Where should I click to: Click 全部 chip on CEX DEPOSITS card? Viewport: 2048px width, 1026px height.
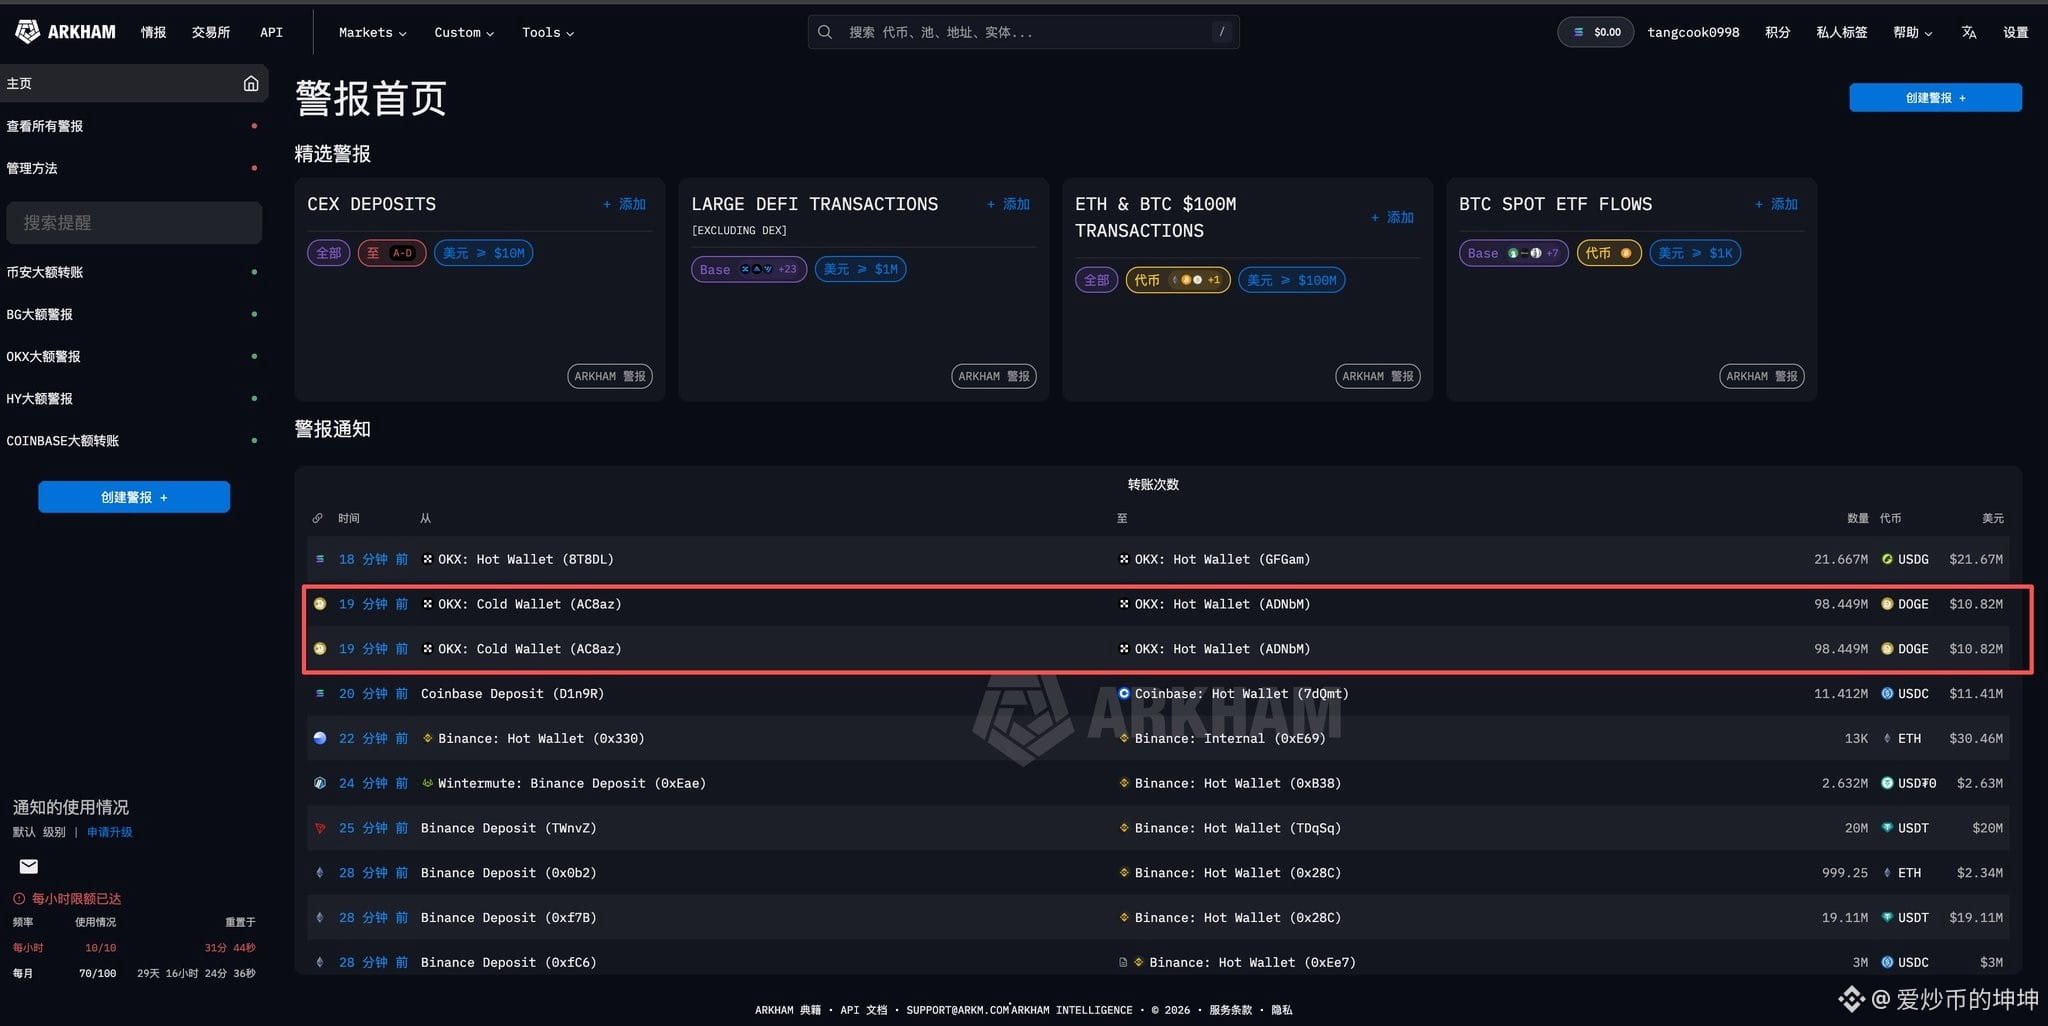(329, 253)
